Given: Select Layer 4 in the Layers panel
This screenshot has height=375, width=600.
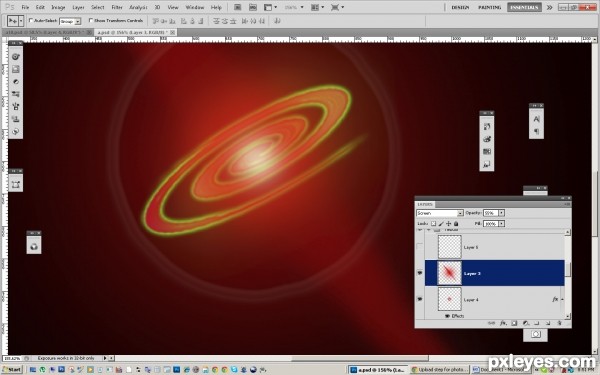Looking at the screenshot, I should point(494,299).
